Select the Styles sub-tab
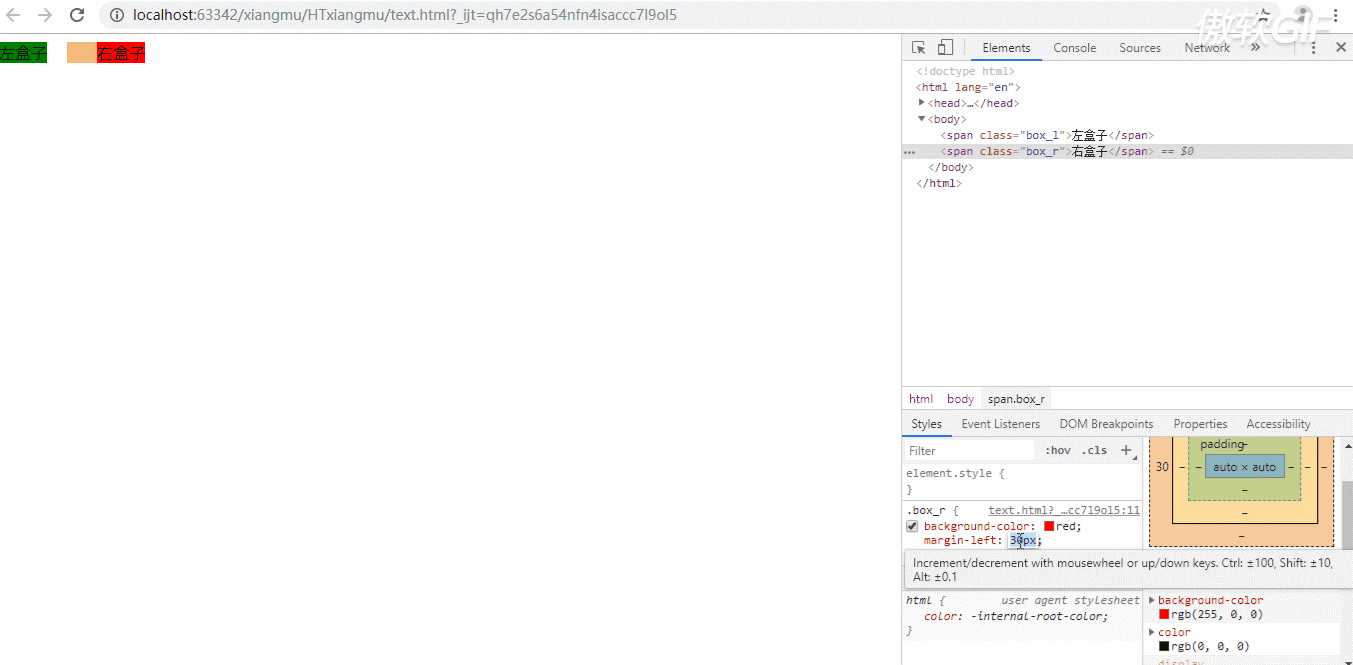Screen dimensions: 1353x665 pyautogui.click(x=926, y=424)
